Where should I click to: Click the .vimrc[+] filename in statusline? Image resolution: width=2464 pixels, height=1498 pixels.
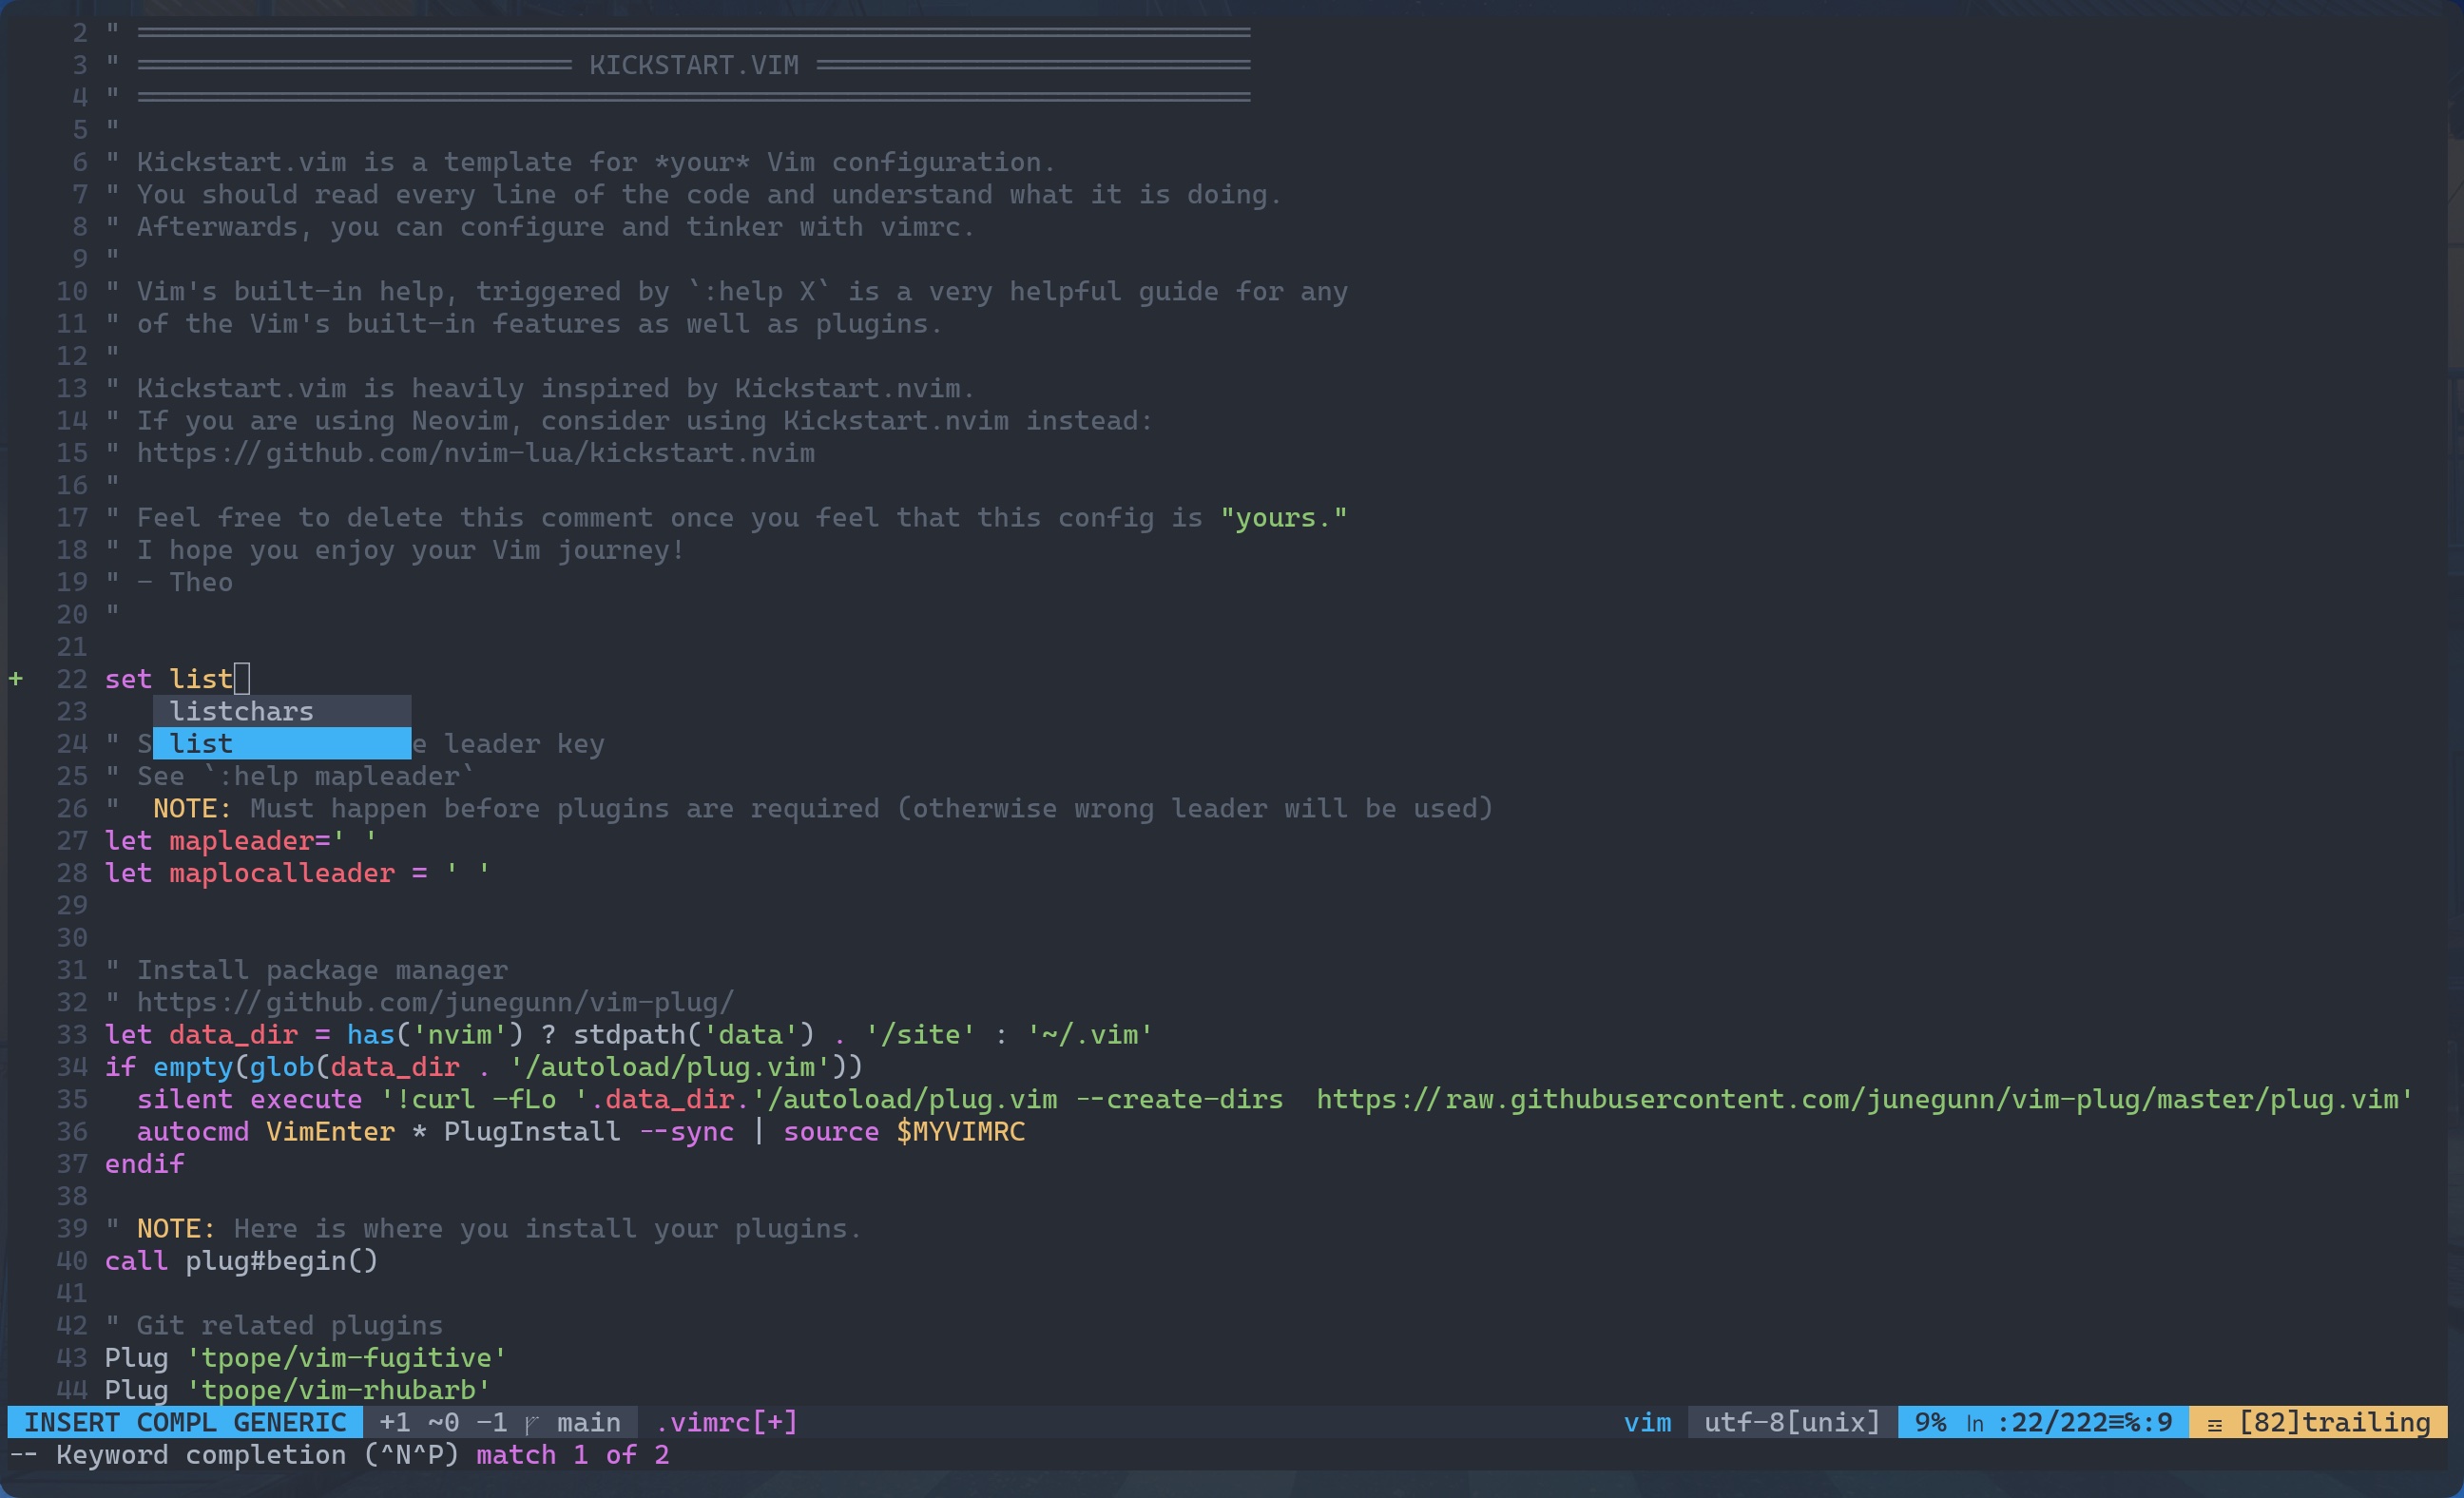727,1422
